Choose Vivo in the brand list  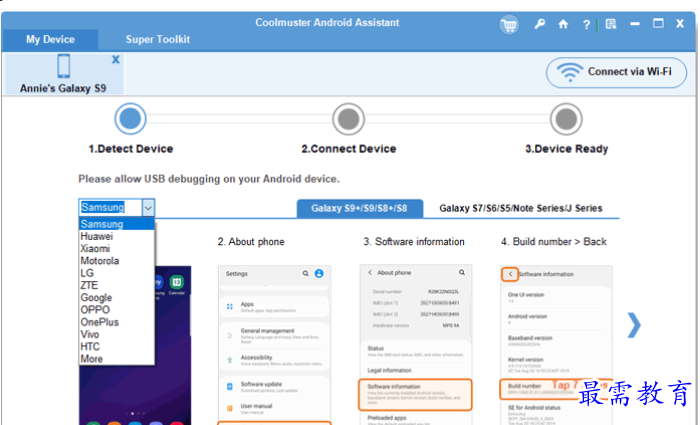pyautogui.click(x=117, y=334)
